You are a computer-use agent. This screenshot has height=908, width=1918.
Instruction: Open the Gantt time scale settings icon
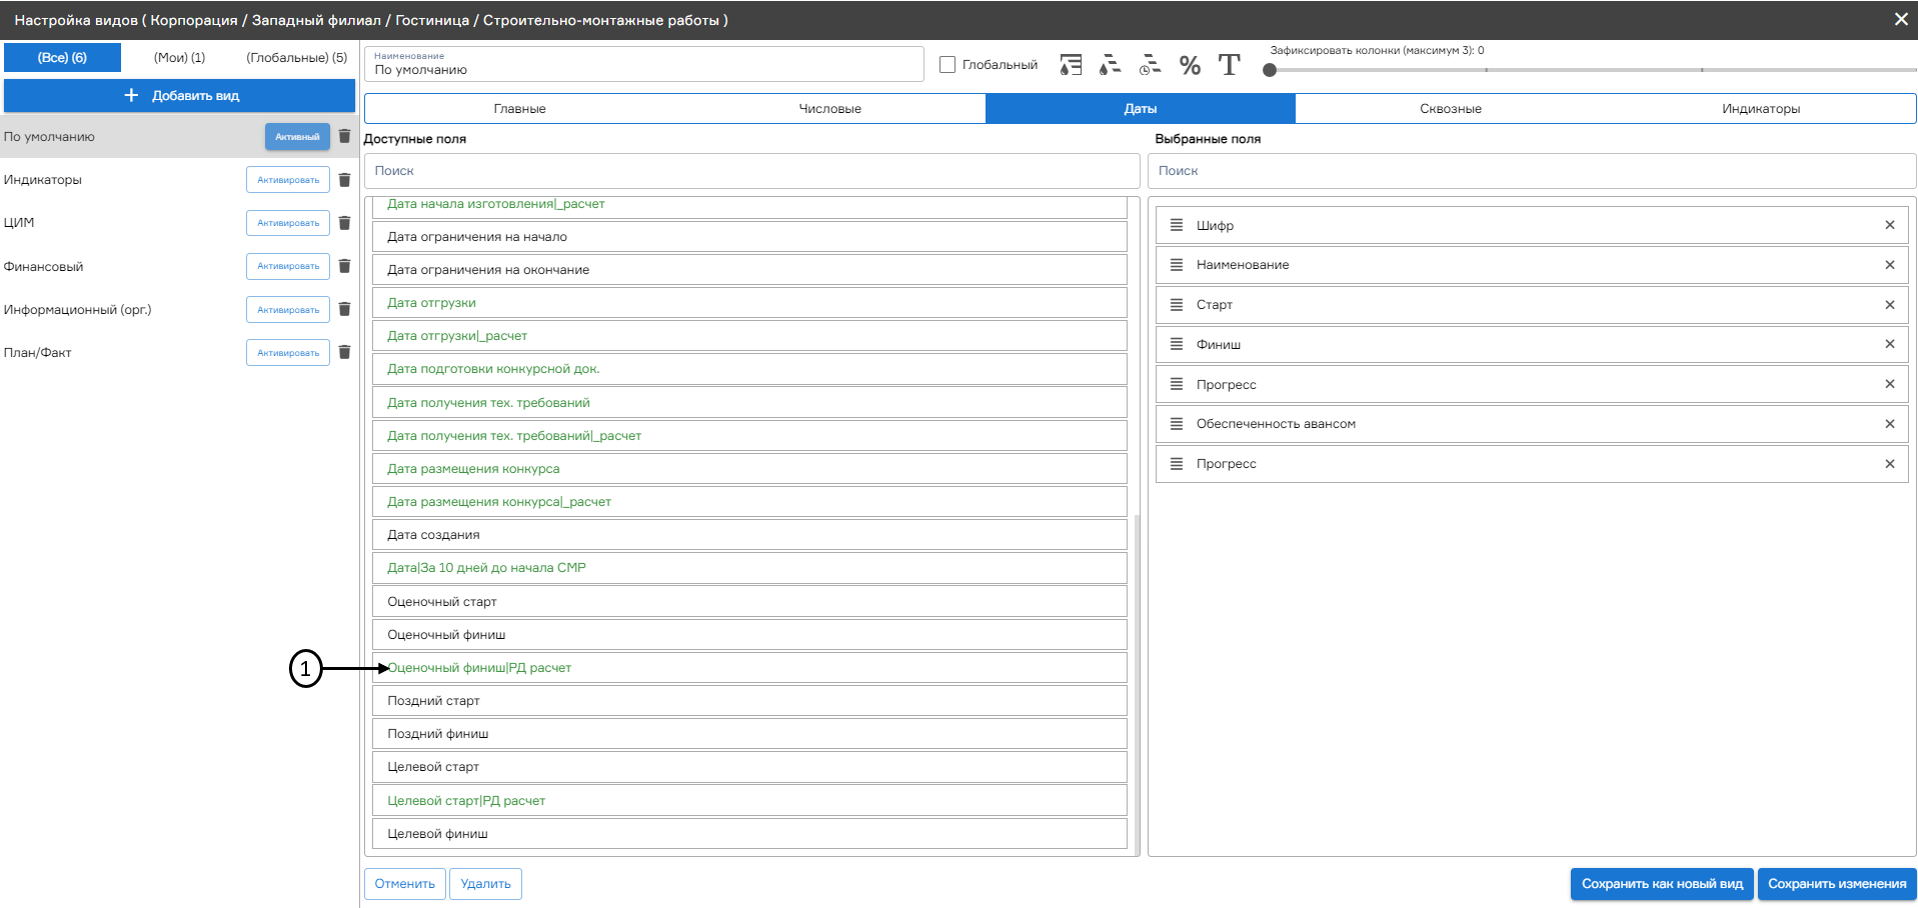pos(1150,65)
